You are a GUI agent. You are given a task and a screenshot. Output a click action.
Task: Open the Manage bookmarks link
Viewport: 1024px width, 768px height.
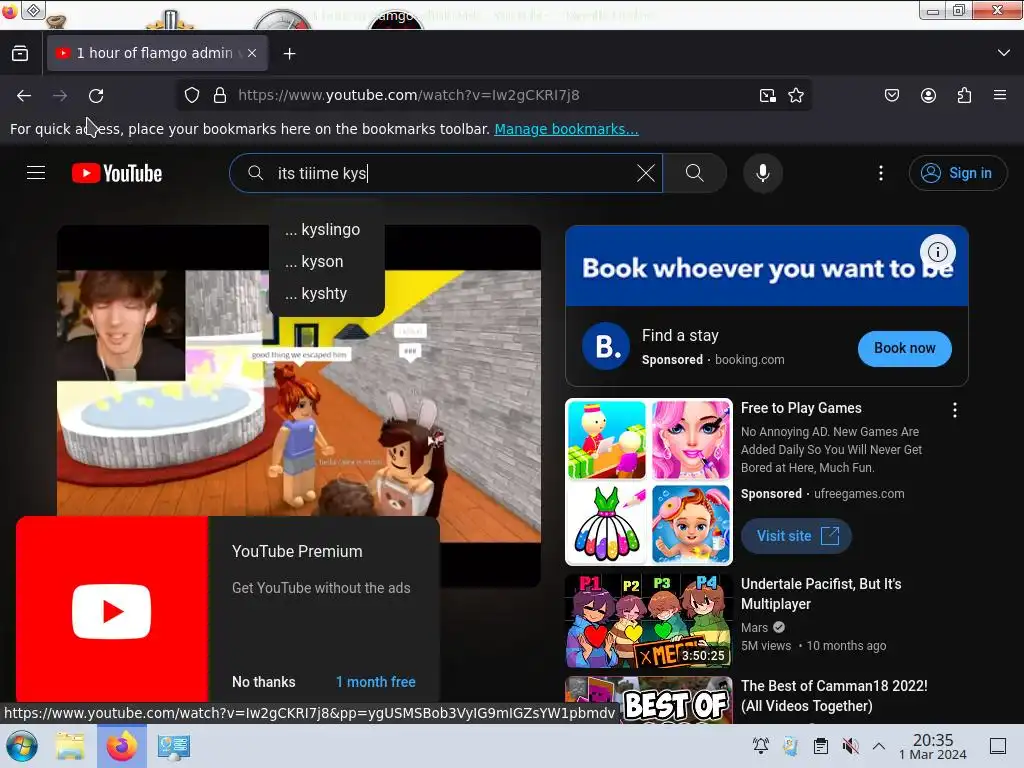(566, 129)
